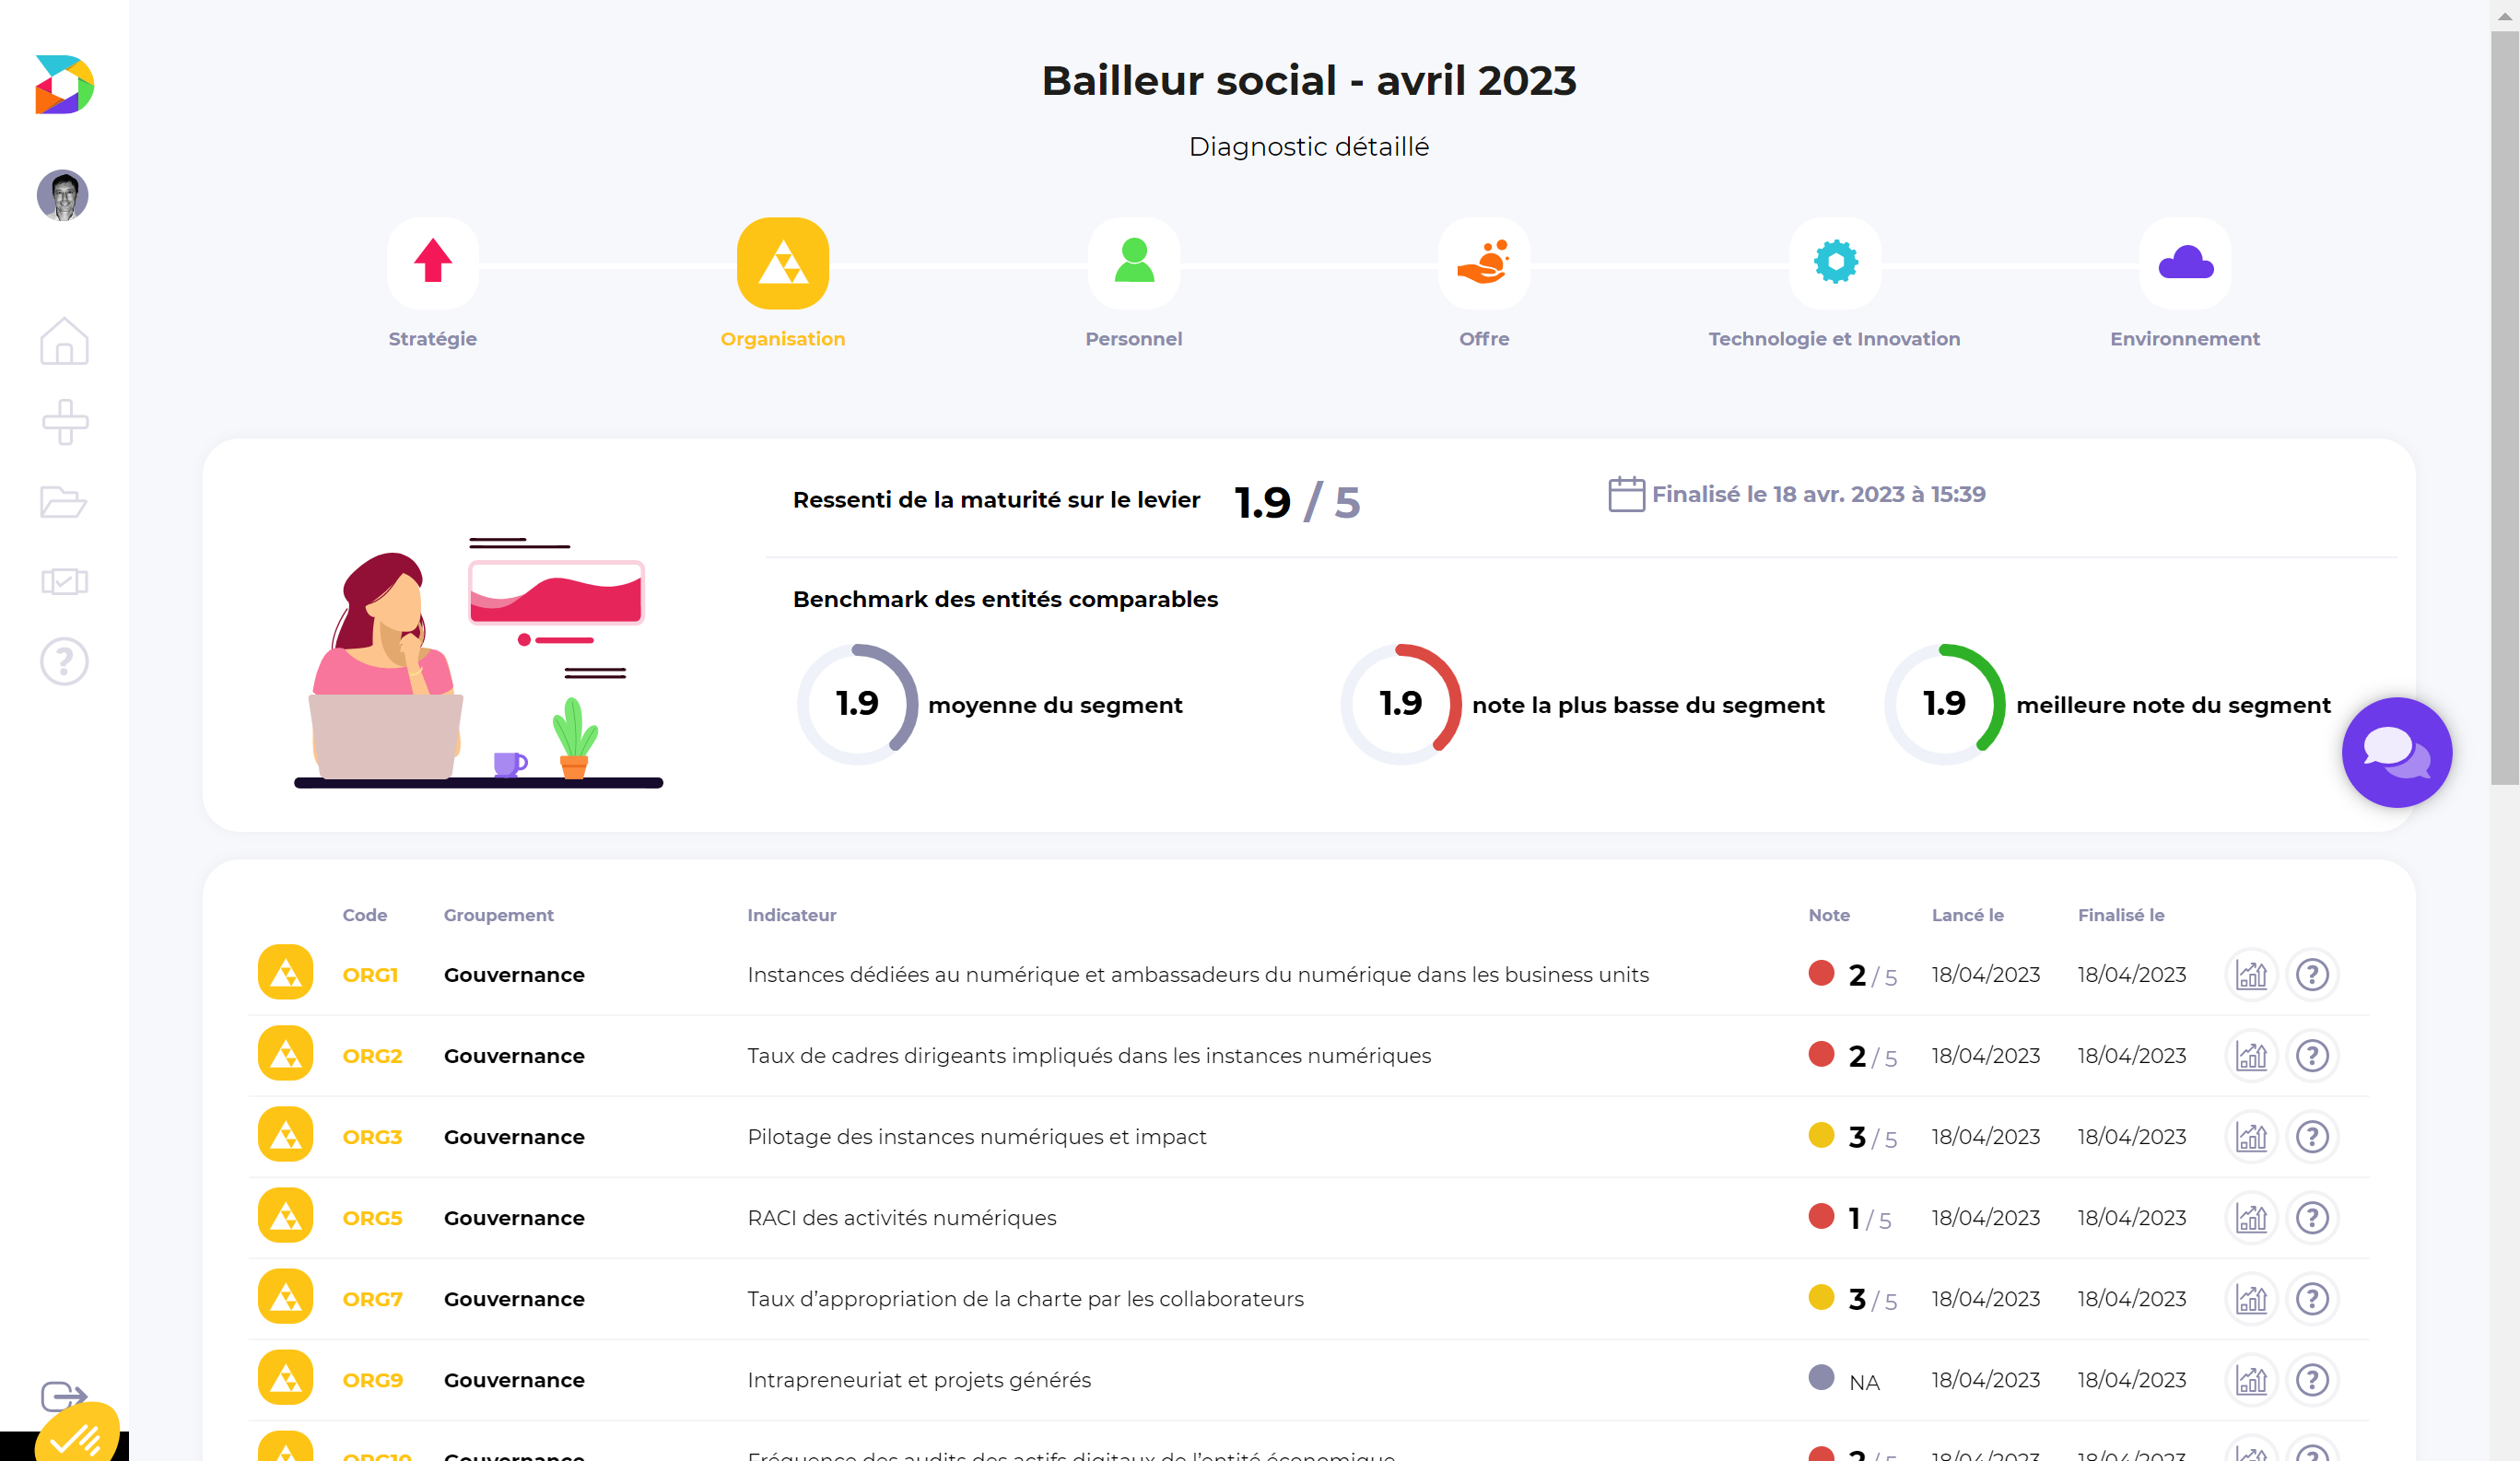2520x1461 pixels.
Task: Click the user profile avatar
Action: point(63,195)
